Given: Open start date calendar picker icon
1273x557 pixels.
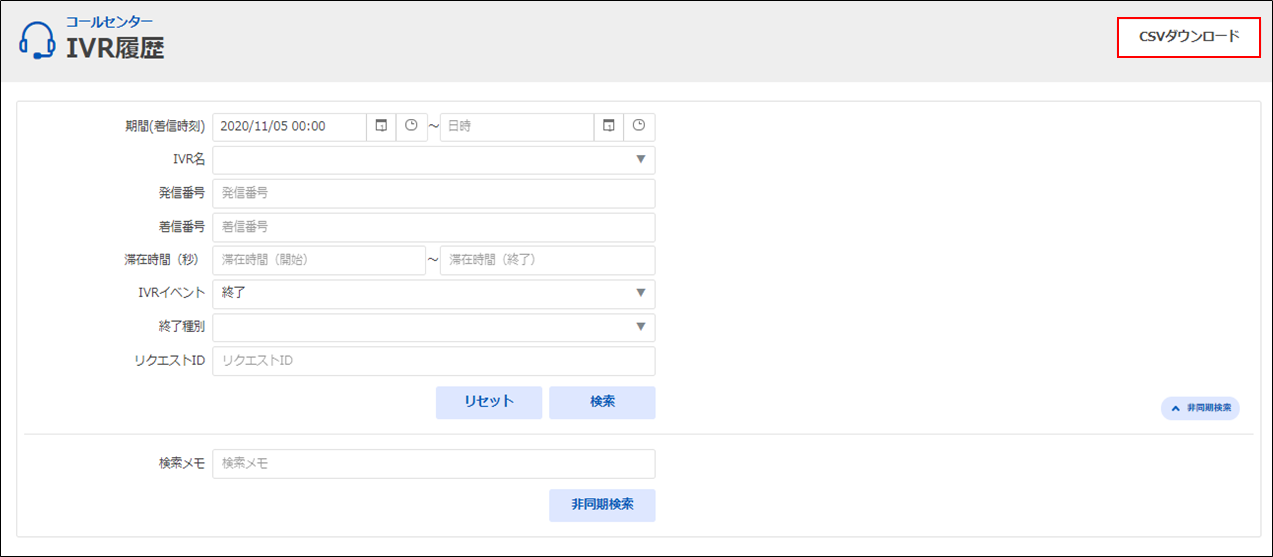Looking at the screenshot, I should coord(381,127).
